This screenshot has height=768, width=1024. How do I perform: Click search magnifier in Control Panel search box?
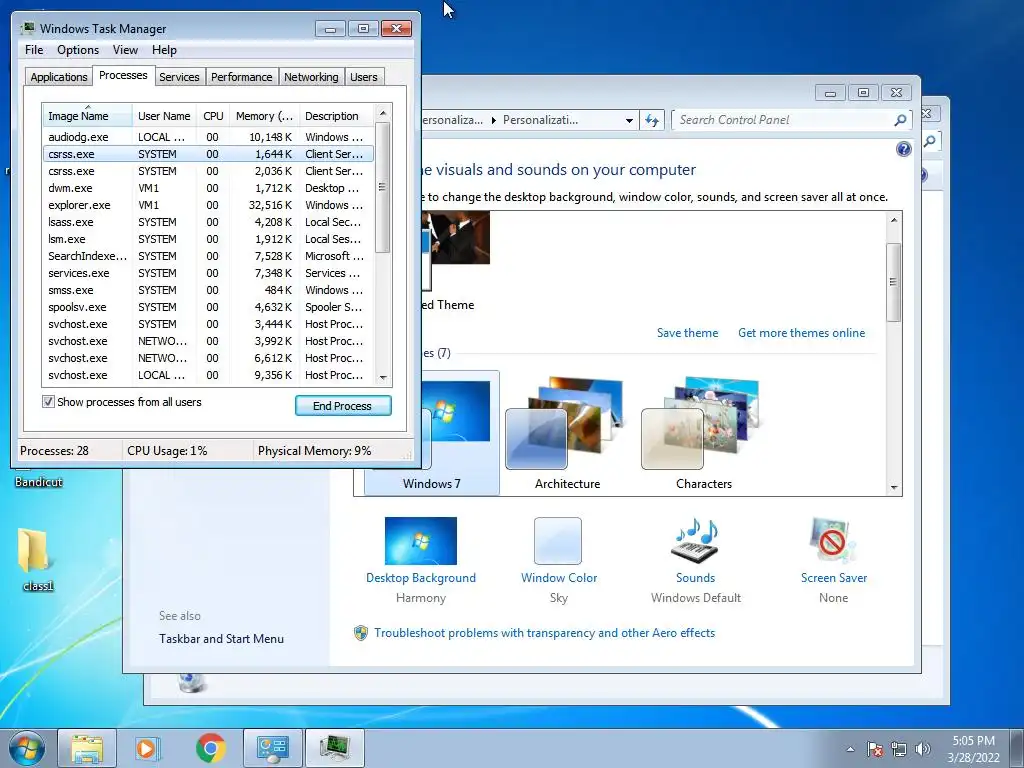(900, 120)
